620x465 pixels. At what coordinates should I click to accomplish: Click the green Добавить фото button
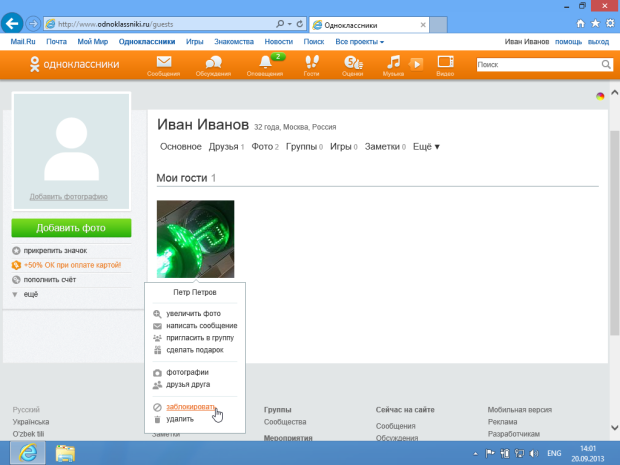tap(71, 228)
